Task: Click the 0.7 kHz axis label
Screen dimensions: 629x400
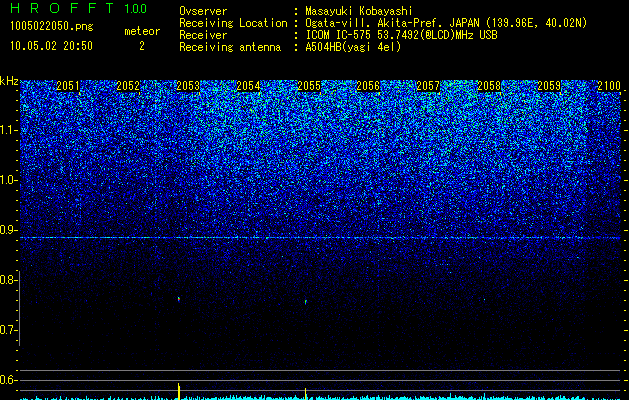Action: [x=8, y=330]
